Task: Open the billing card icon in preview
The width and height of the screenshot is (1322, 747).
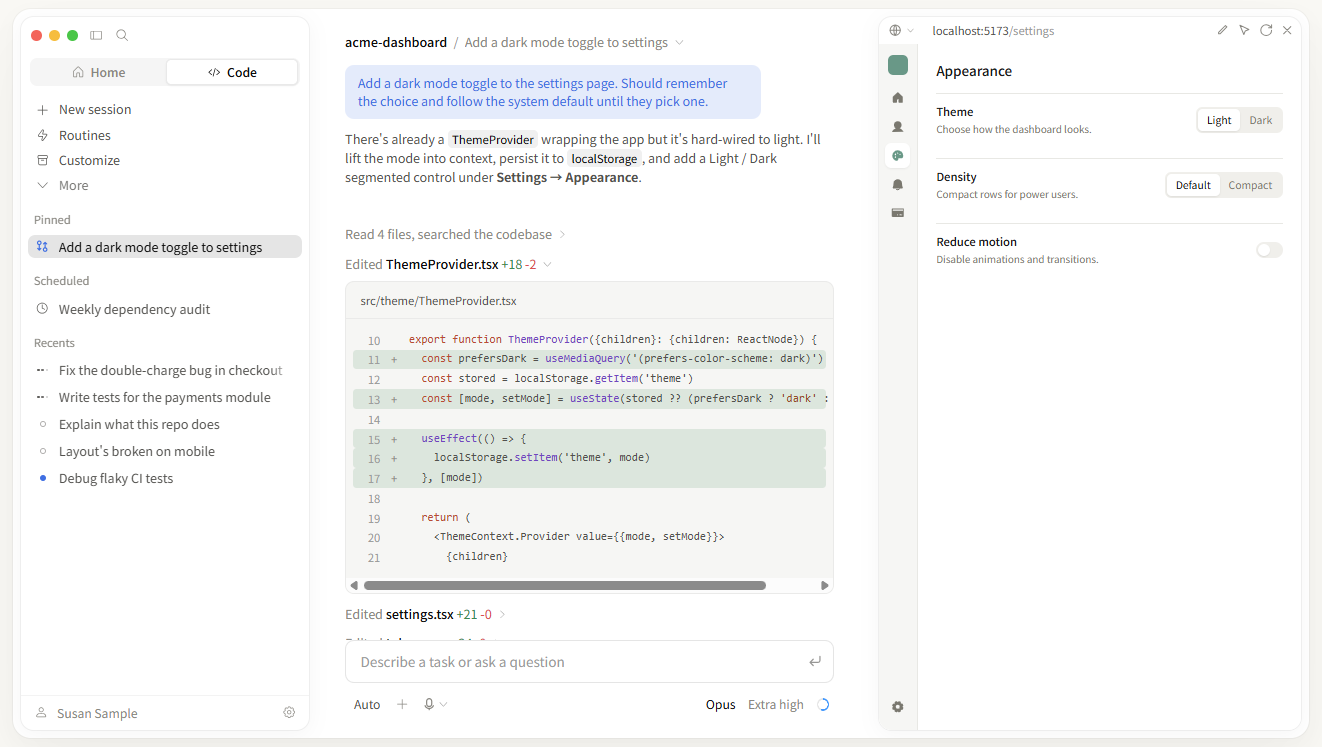Action: [898, 212]
